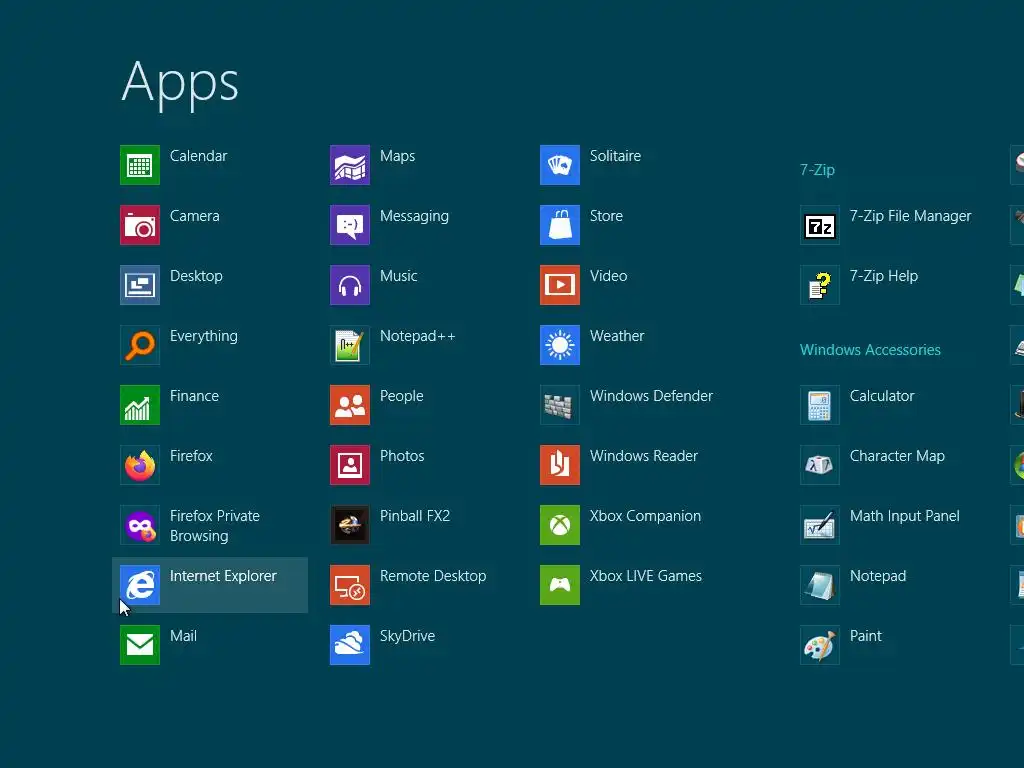Launch the Notepad icon
This screenshot has height=768, width=1024.
(820, 585)
